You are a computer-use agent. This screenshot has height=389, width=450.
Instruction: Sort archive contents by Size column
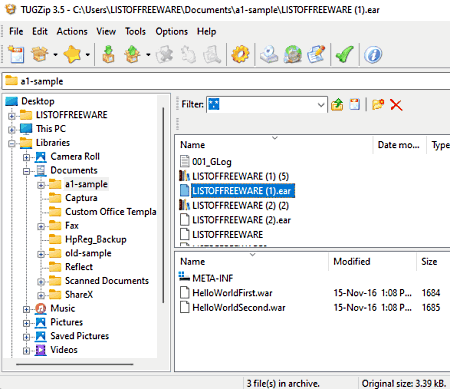[x=433, y=261]
